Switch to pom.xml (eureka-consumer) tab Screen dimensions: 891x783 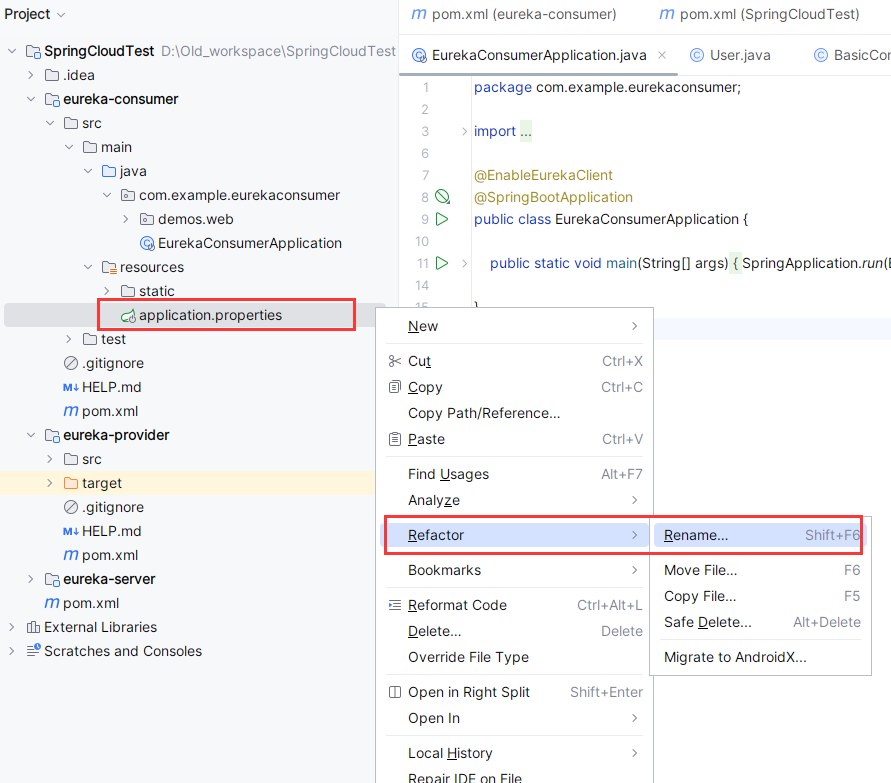tap(514, 14)
